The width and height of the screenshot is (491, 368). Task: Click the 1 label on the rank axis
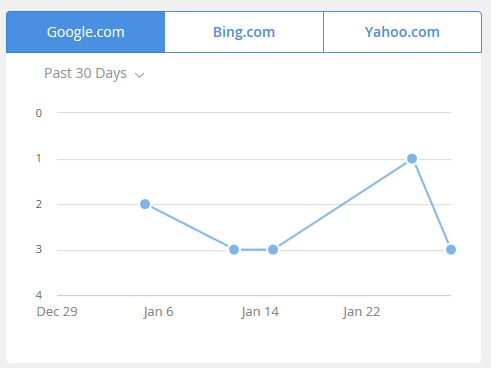coord(39,158)
